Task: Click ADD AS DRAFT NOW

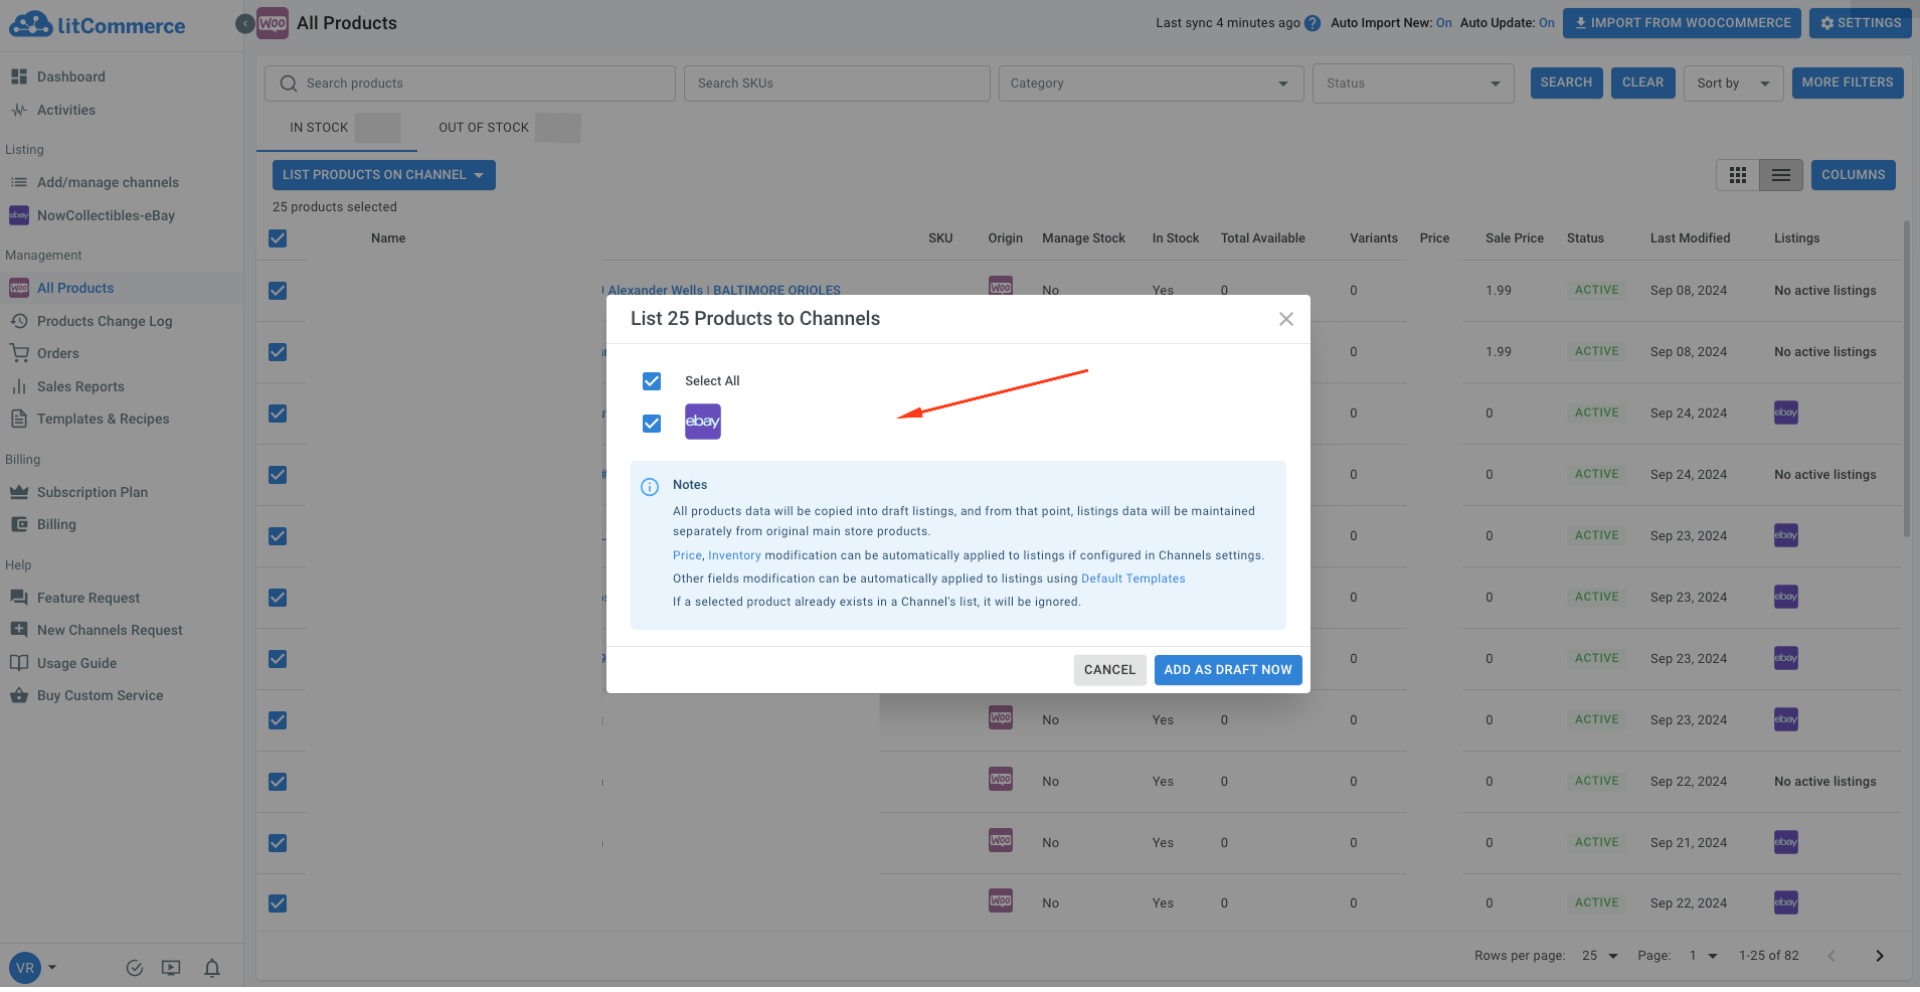Action: pos(1228,670)
